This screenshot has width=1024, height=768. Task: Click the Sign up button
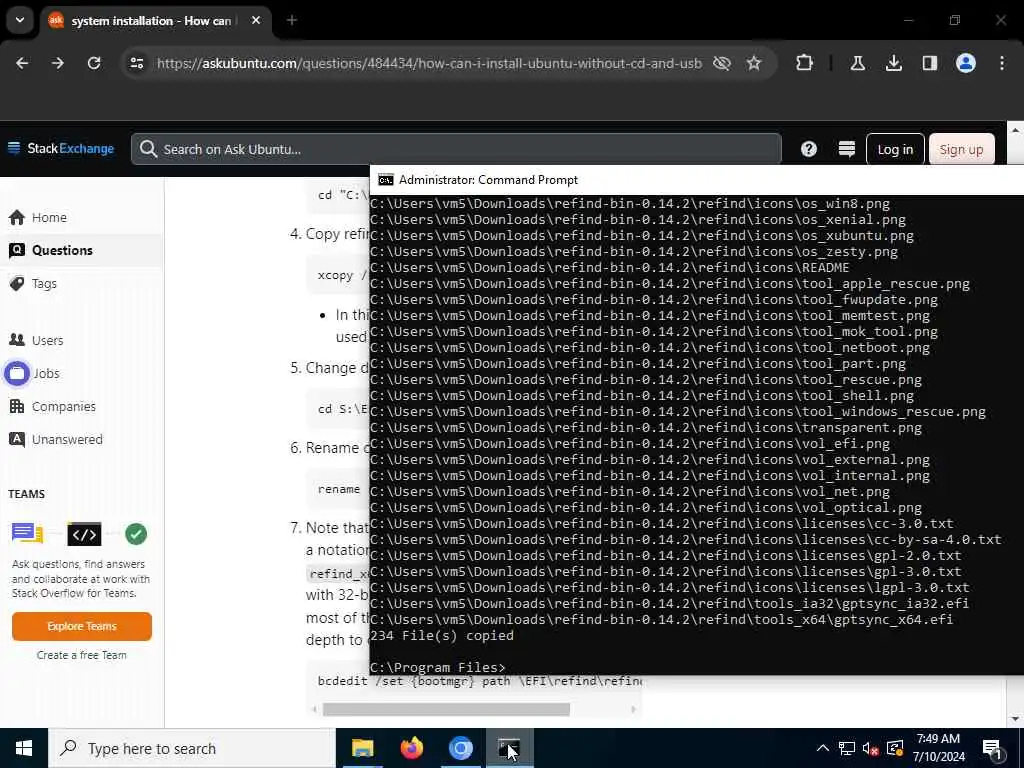(961, 150)
